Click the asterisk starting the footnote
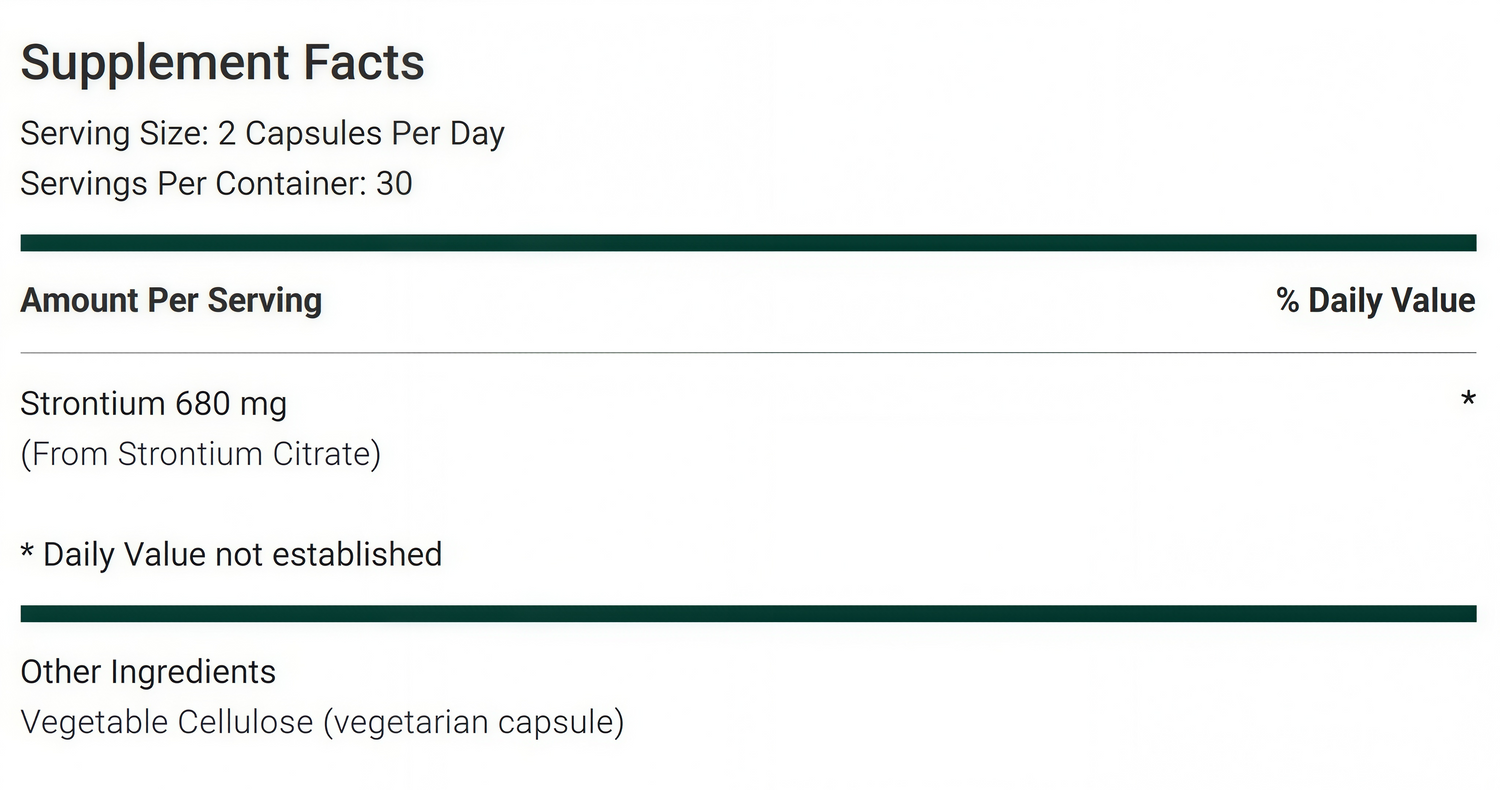This screenshot has width=1500, height=790. click(x=27, y=552)
